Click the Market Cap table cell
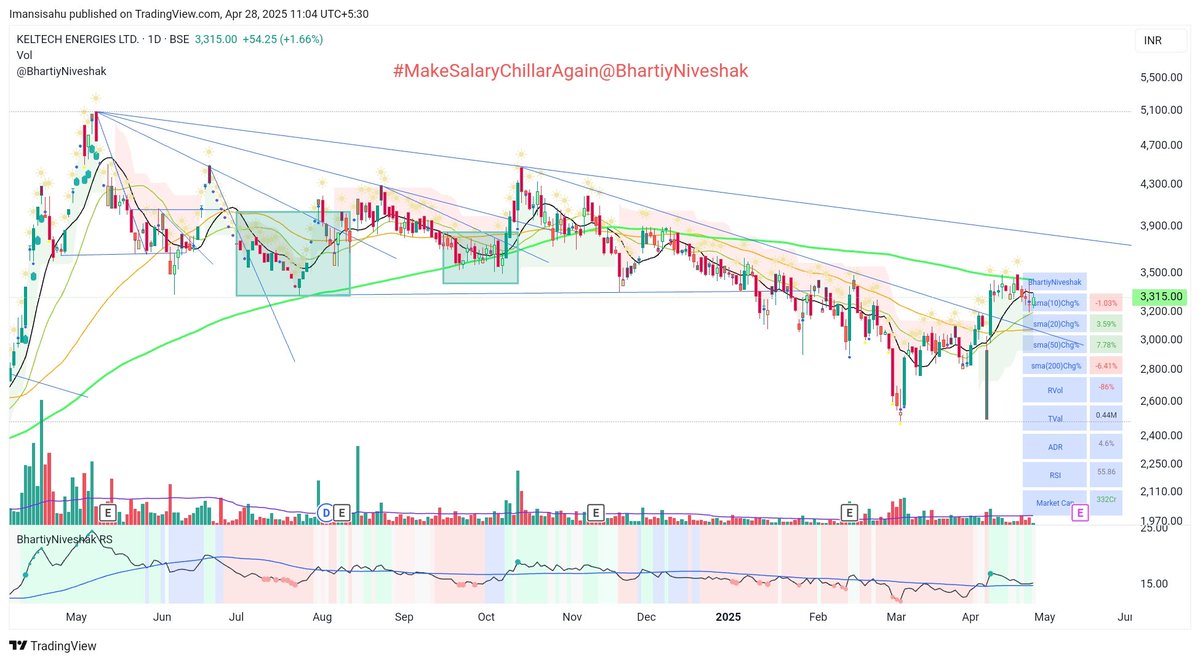Viewport: 1200px width, 662px height. pyautogui.click(x=1054, y=502)
